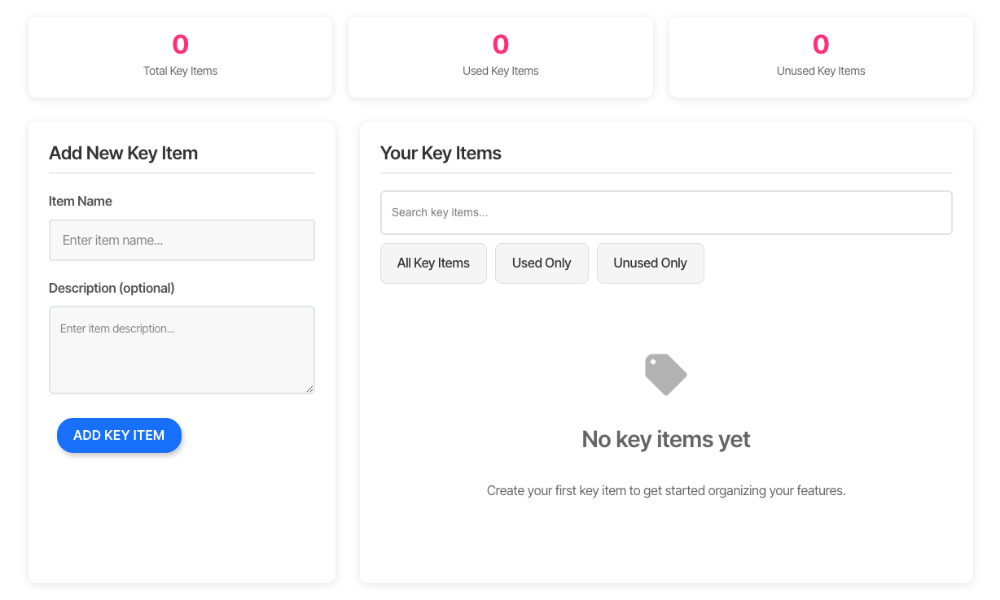Image resolution: width=1000 pixels, height=600 pixels.
Task: Click the create your first key item hint text
Action: pos(666,490)
